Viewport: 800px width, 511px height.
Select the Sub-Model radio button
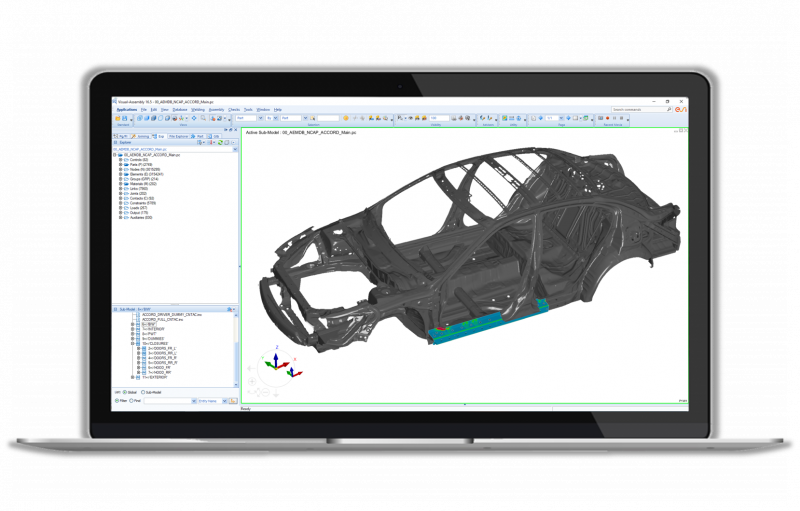[x=143, y=392]
